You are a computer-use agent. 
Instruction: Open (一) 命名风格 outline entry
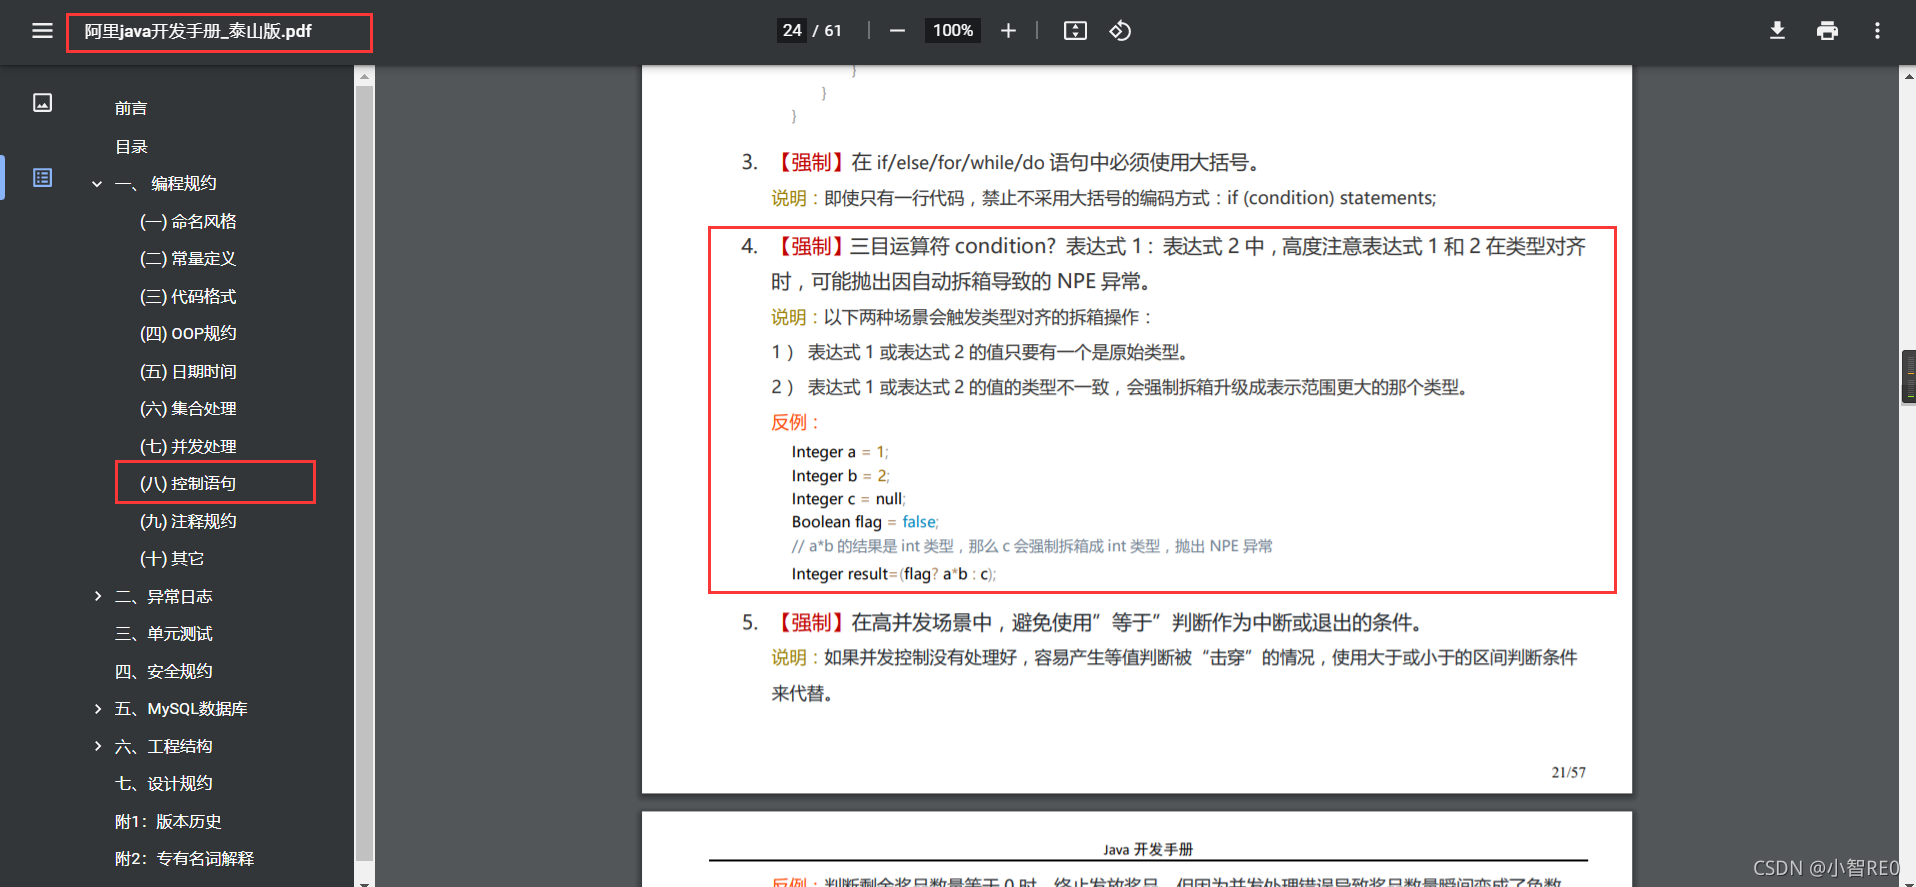[x=188, y=221]
